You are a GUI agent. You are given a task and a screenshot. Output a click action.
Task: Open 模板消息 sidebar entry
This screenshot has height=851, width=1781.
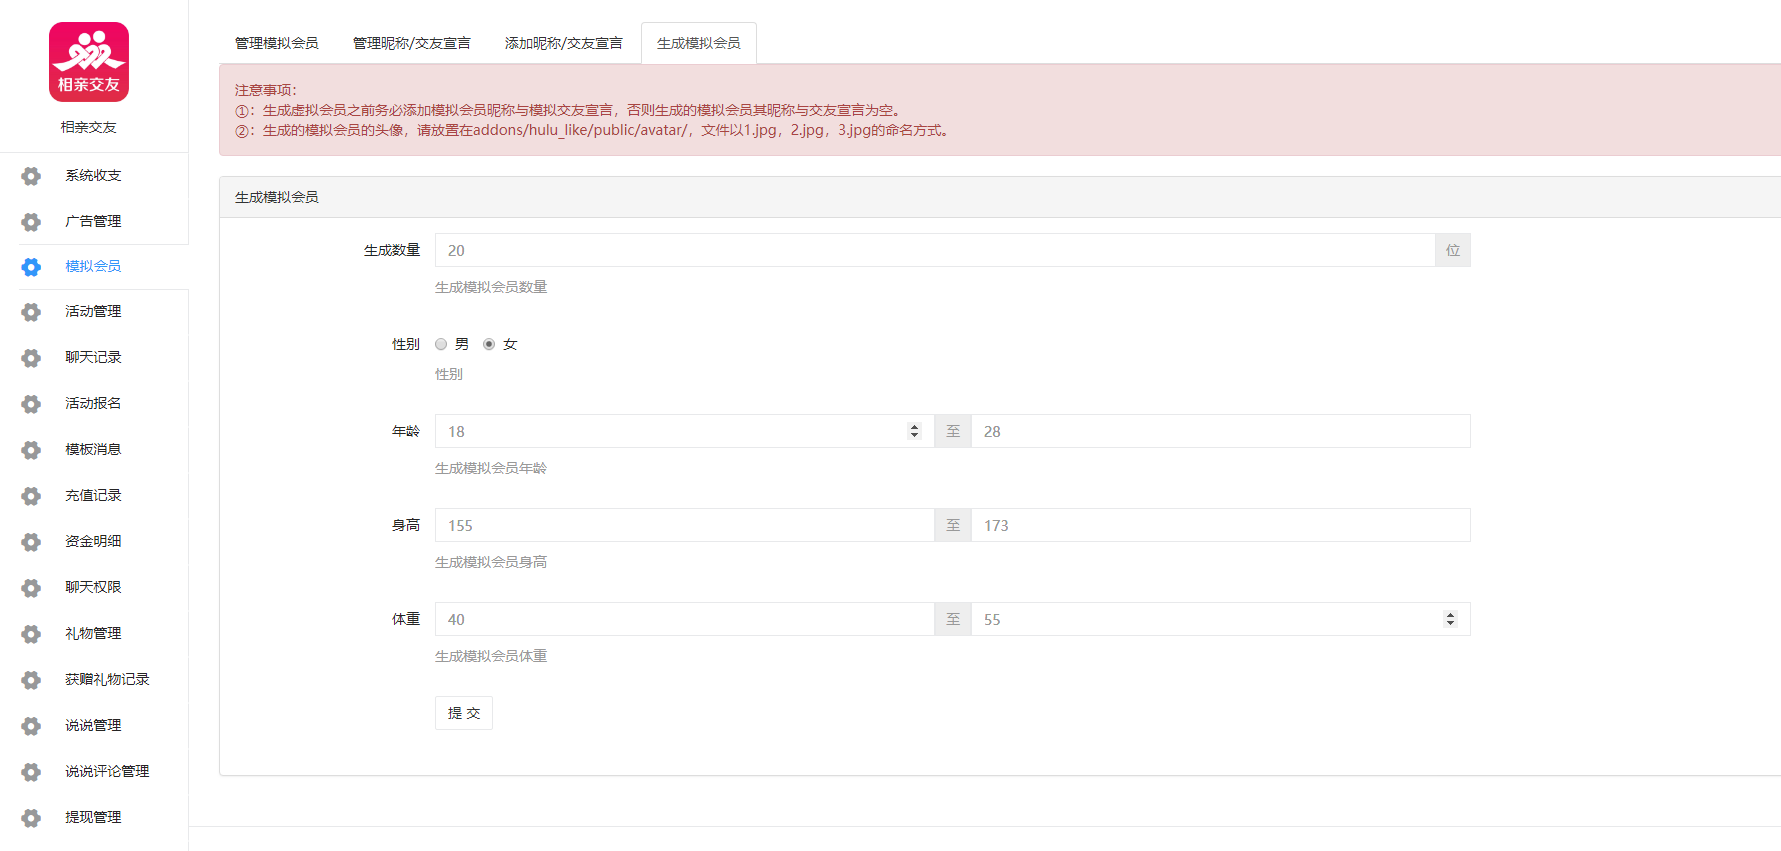[x=94, y=450]
